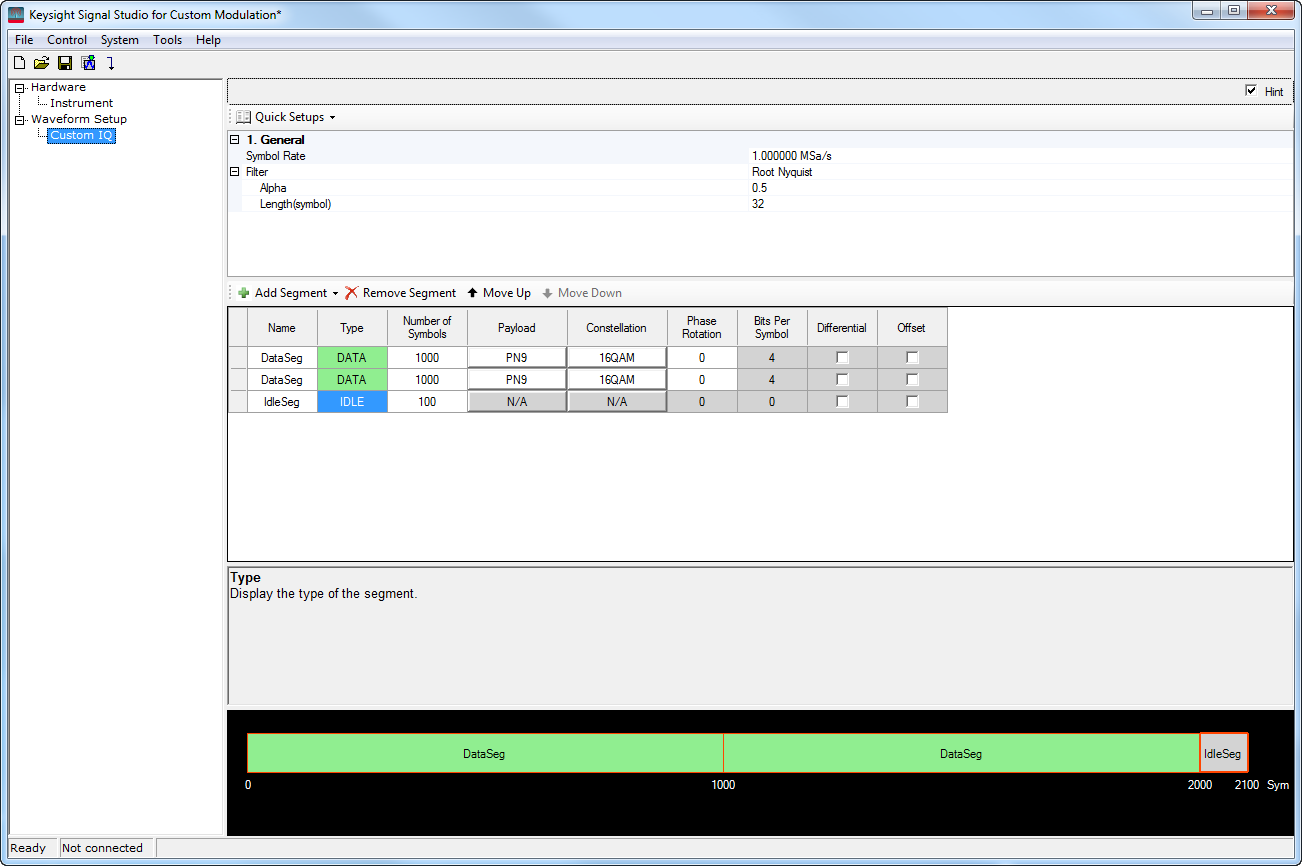Click the New file toolbar icon
This screenshot has height=866, width=1302.
[x=19, y=63]
